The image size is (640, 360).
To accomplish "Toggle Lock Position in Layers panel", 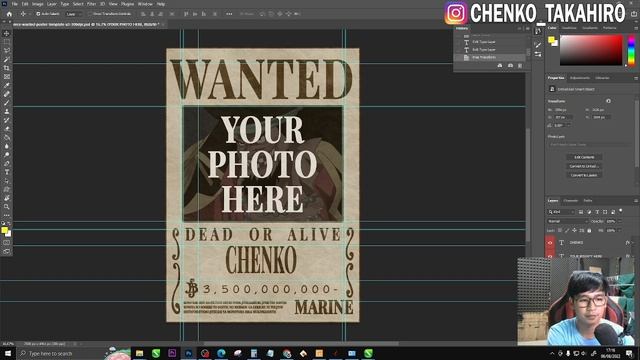I will click(574, 231).
